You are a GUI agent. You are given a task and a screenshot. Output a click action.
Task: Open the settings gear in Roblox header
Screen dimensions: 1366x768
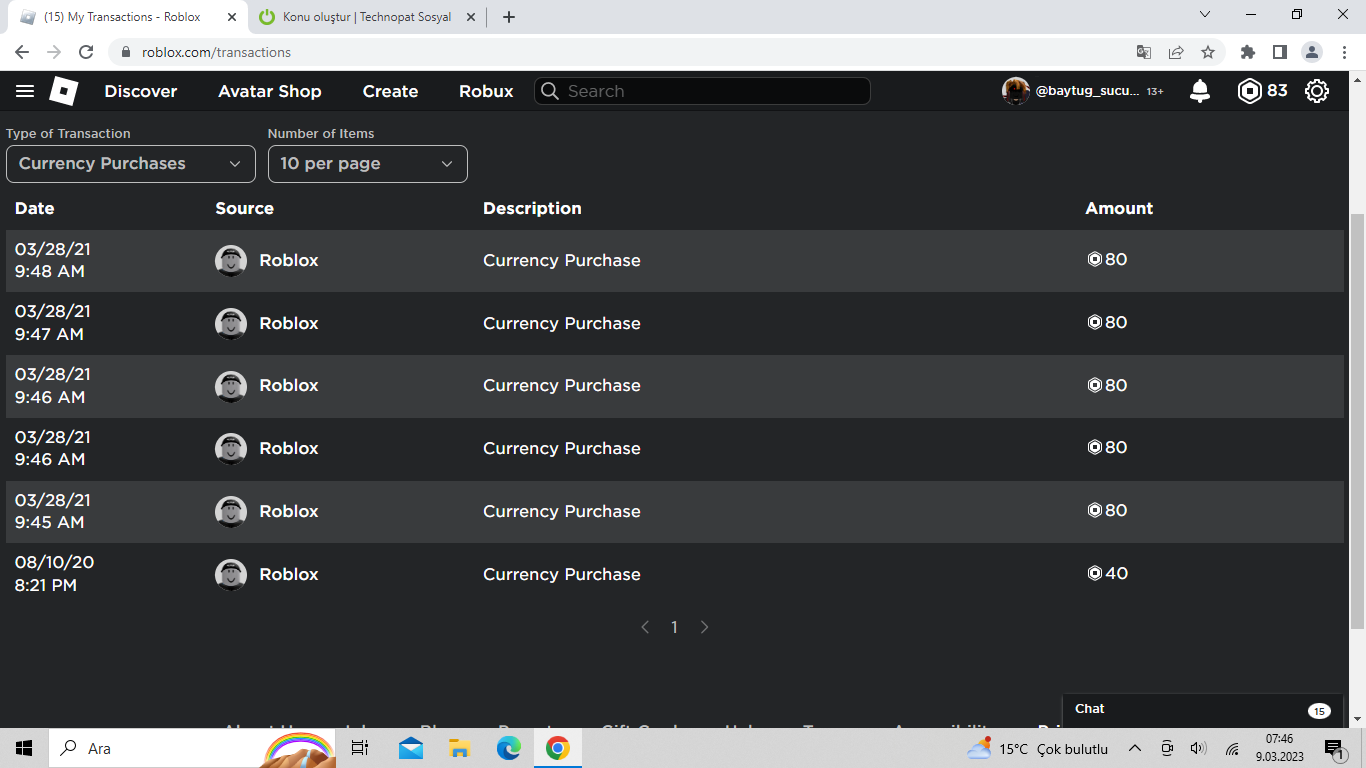point(1317,91)
